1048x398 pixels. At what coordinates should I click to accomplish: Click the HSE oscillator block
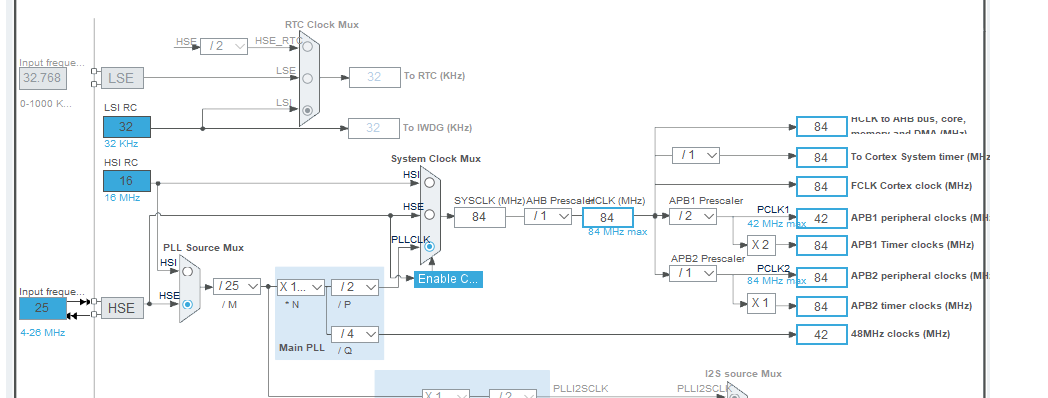(121, 308)
